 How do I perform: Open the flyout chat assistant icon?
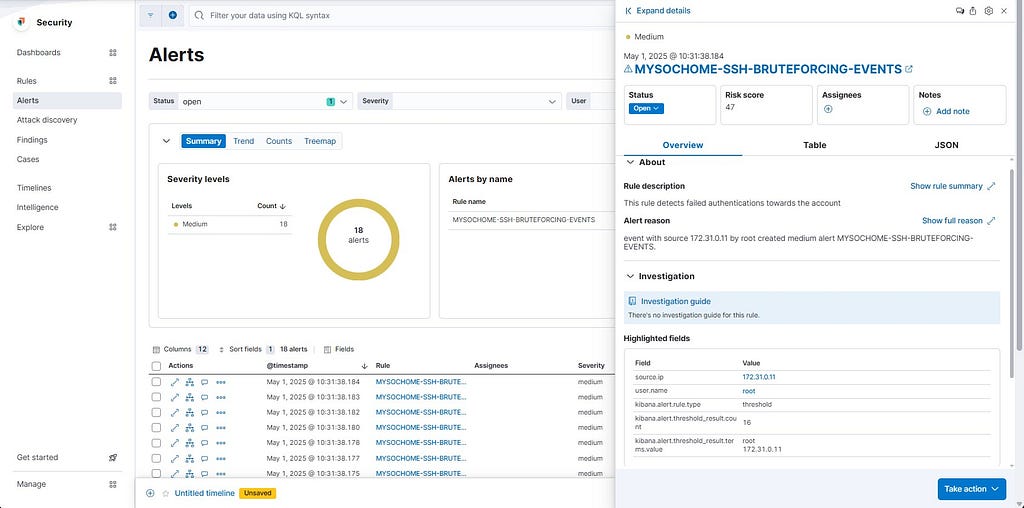pyautogui.click(x=959, y=10)
